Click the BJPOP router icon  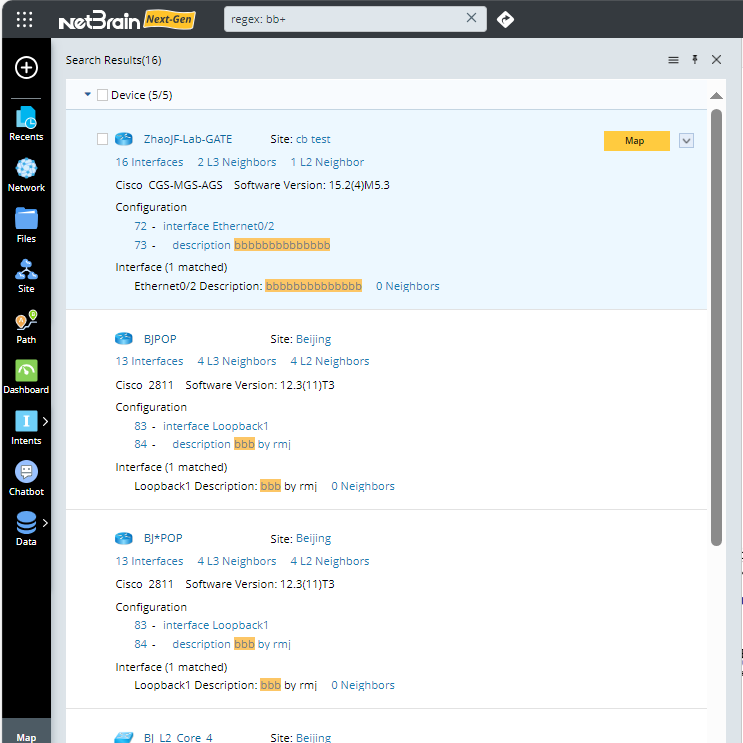click(x=124, y=338)
